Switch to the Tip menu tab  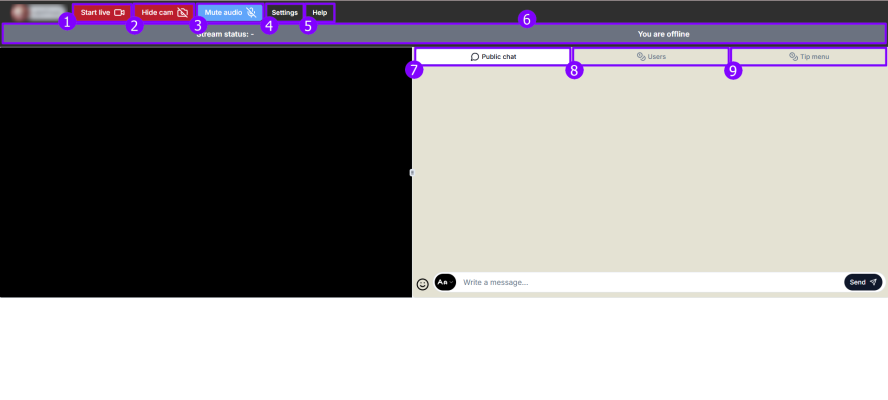808,57
